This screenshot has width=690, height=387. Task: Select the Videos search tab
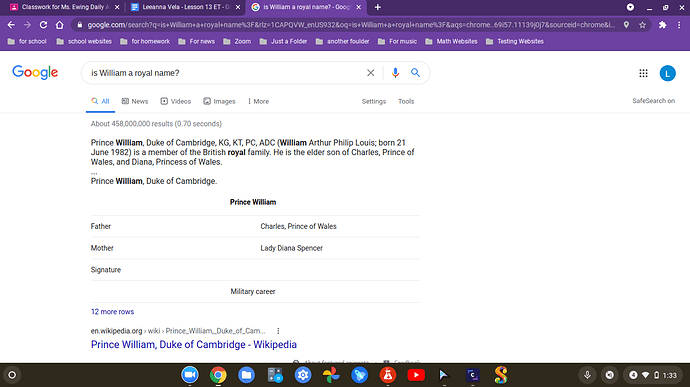click(176, 101)
